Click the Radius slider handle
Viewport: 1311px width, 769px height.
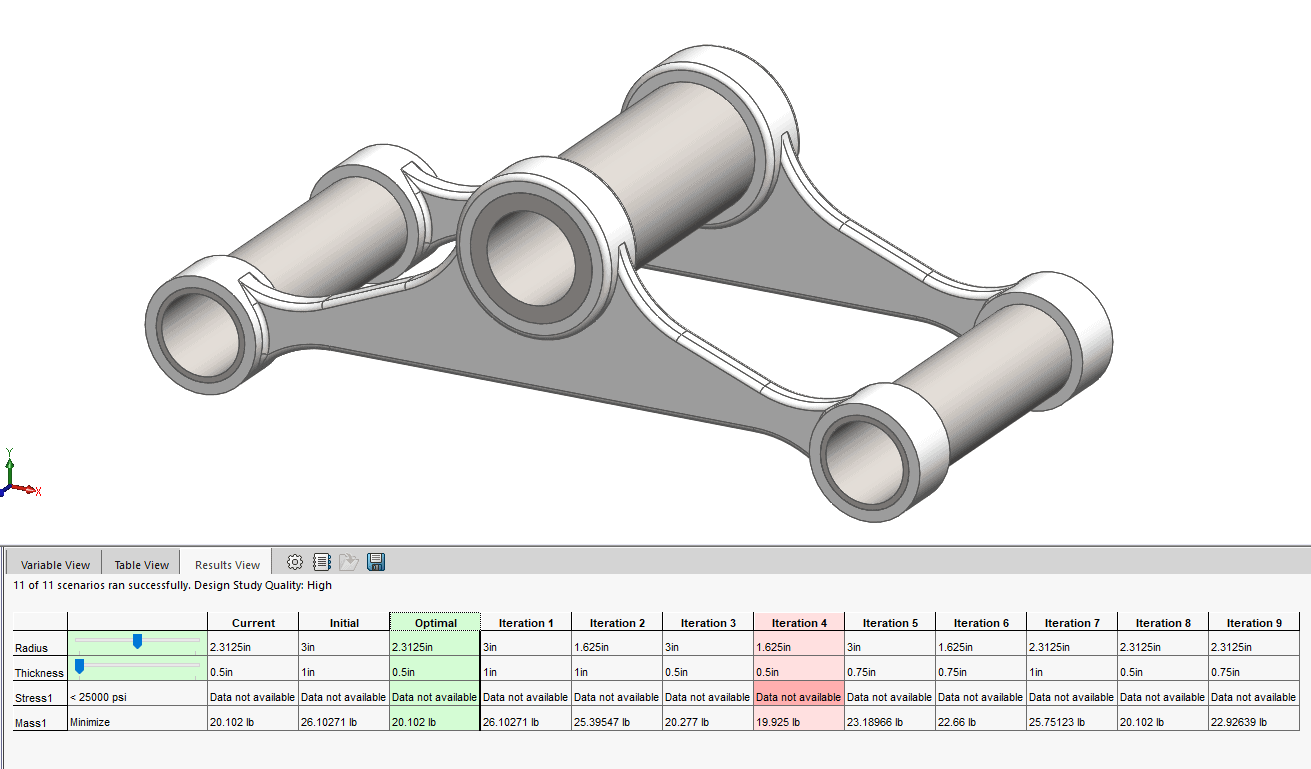coord(137,641)
